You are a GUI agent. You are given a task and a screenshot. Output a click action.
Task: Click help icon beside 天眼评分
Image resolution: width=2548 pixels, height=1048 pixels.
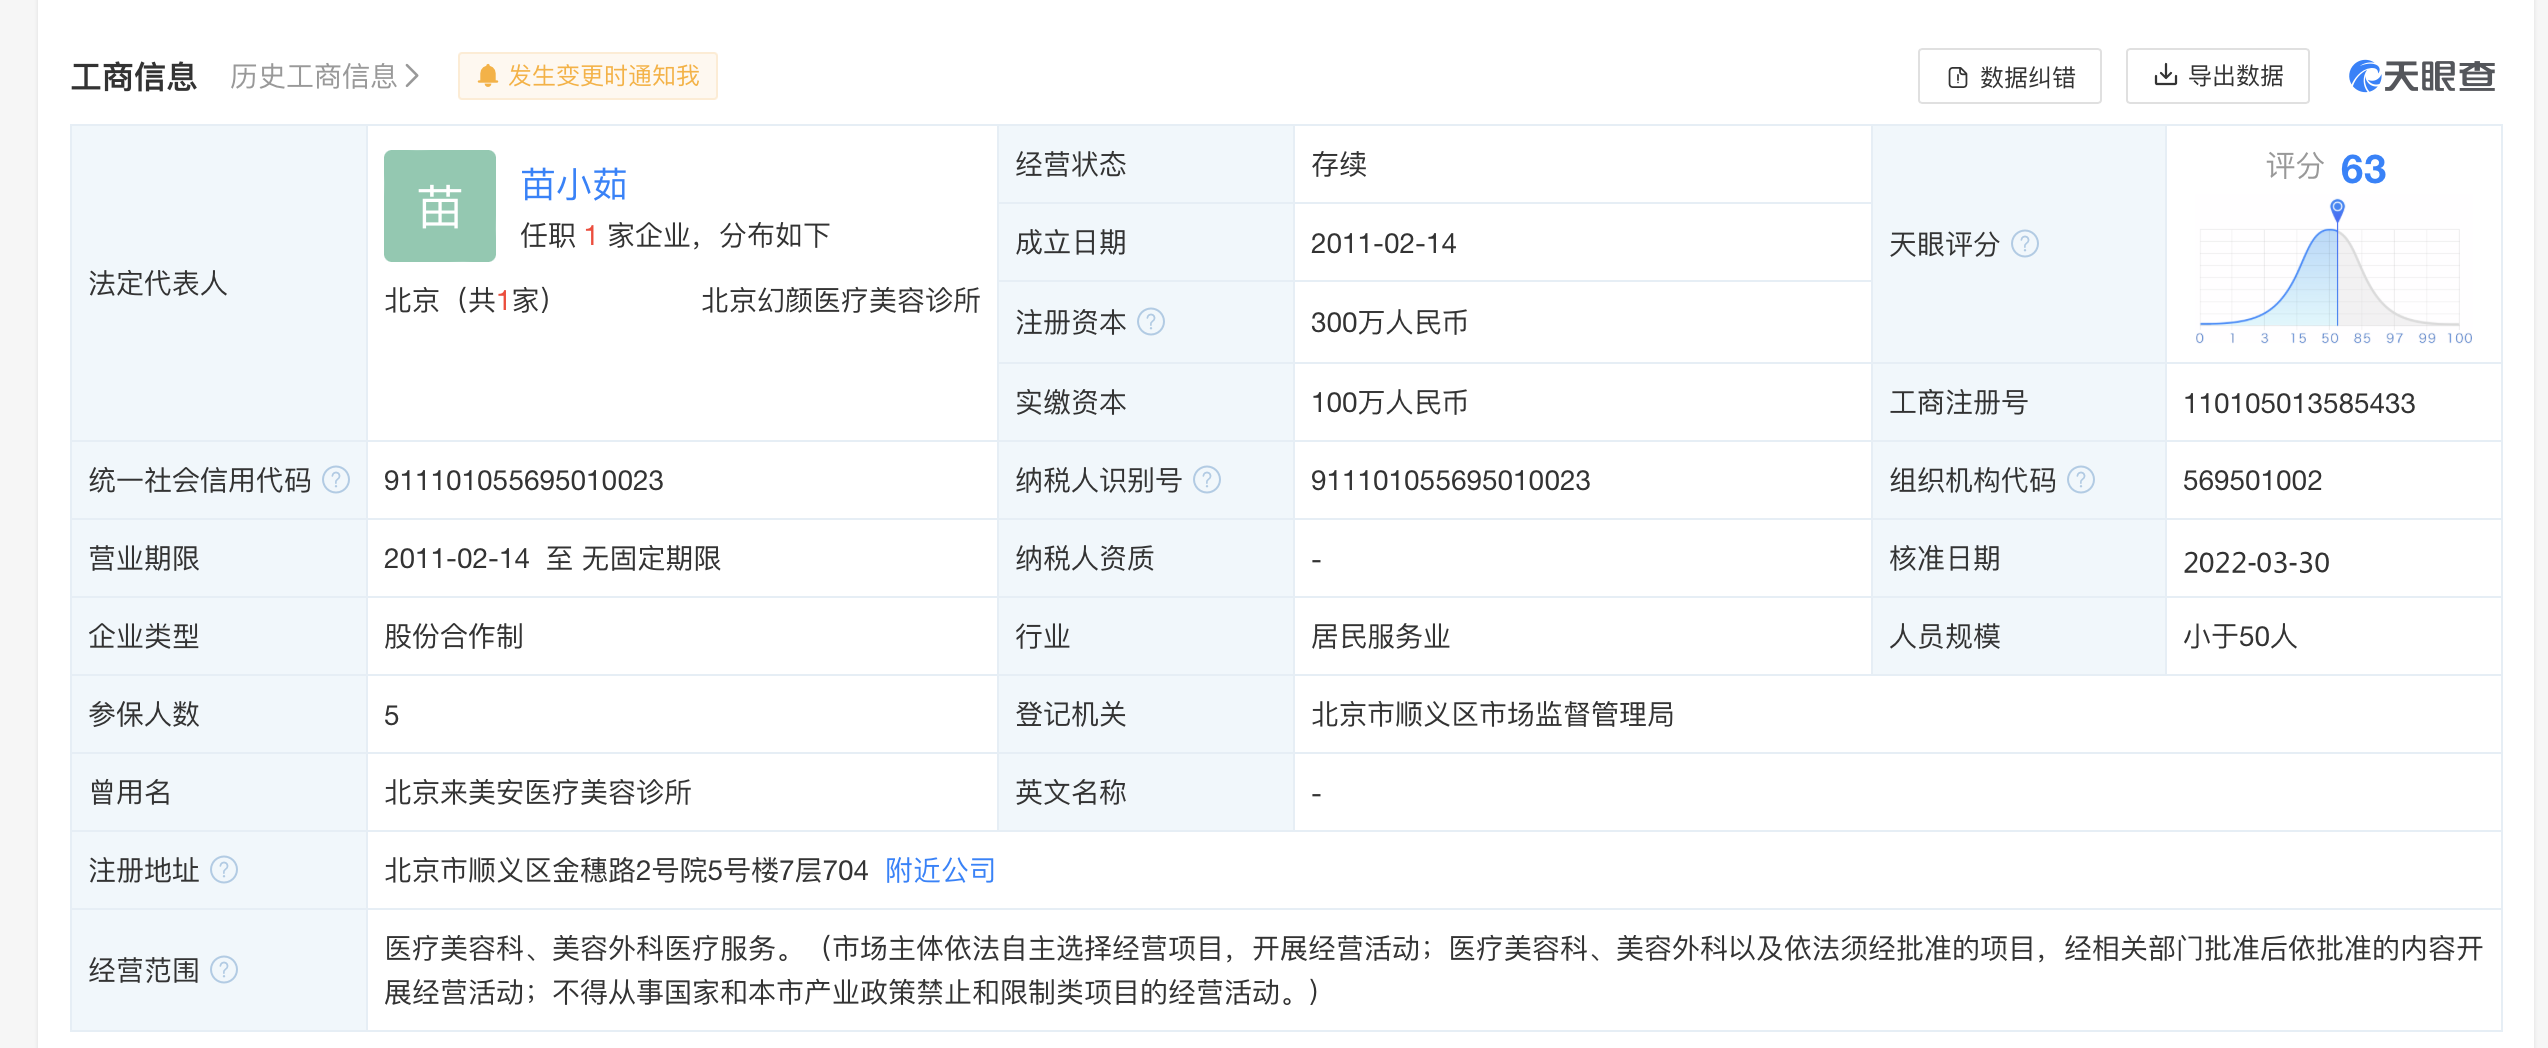[2024, 244]
